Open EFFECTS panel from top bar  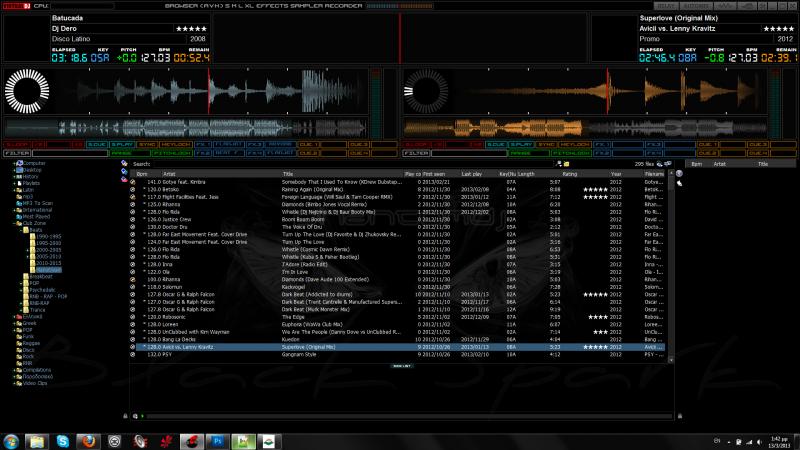[274, 6]
